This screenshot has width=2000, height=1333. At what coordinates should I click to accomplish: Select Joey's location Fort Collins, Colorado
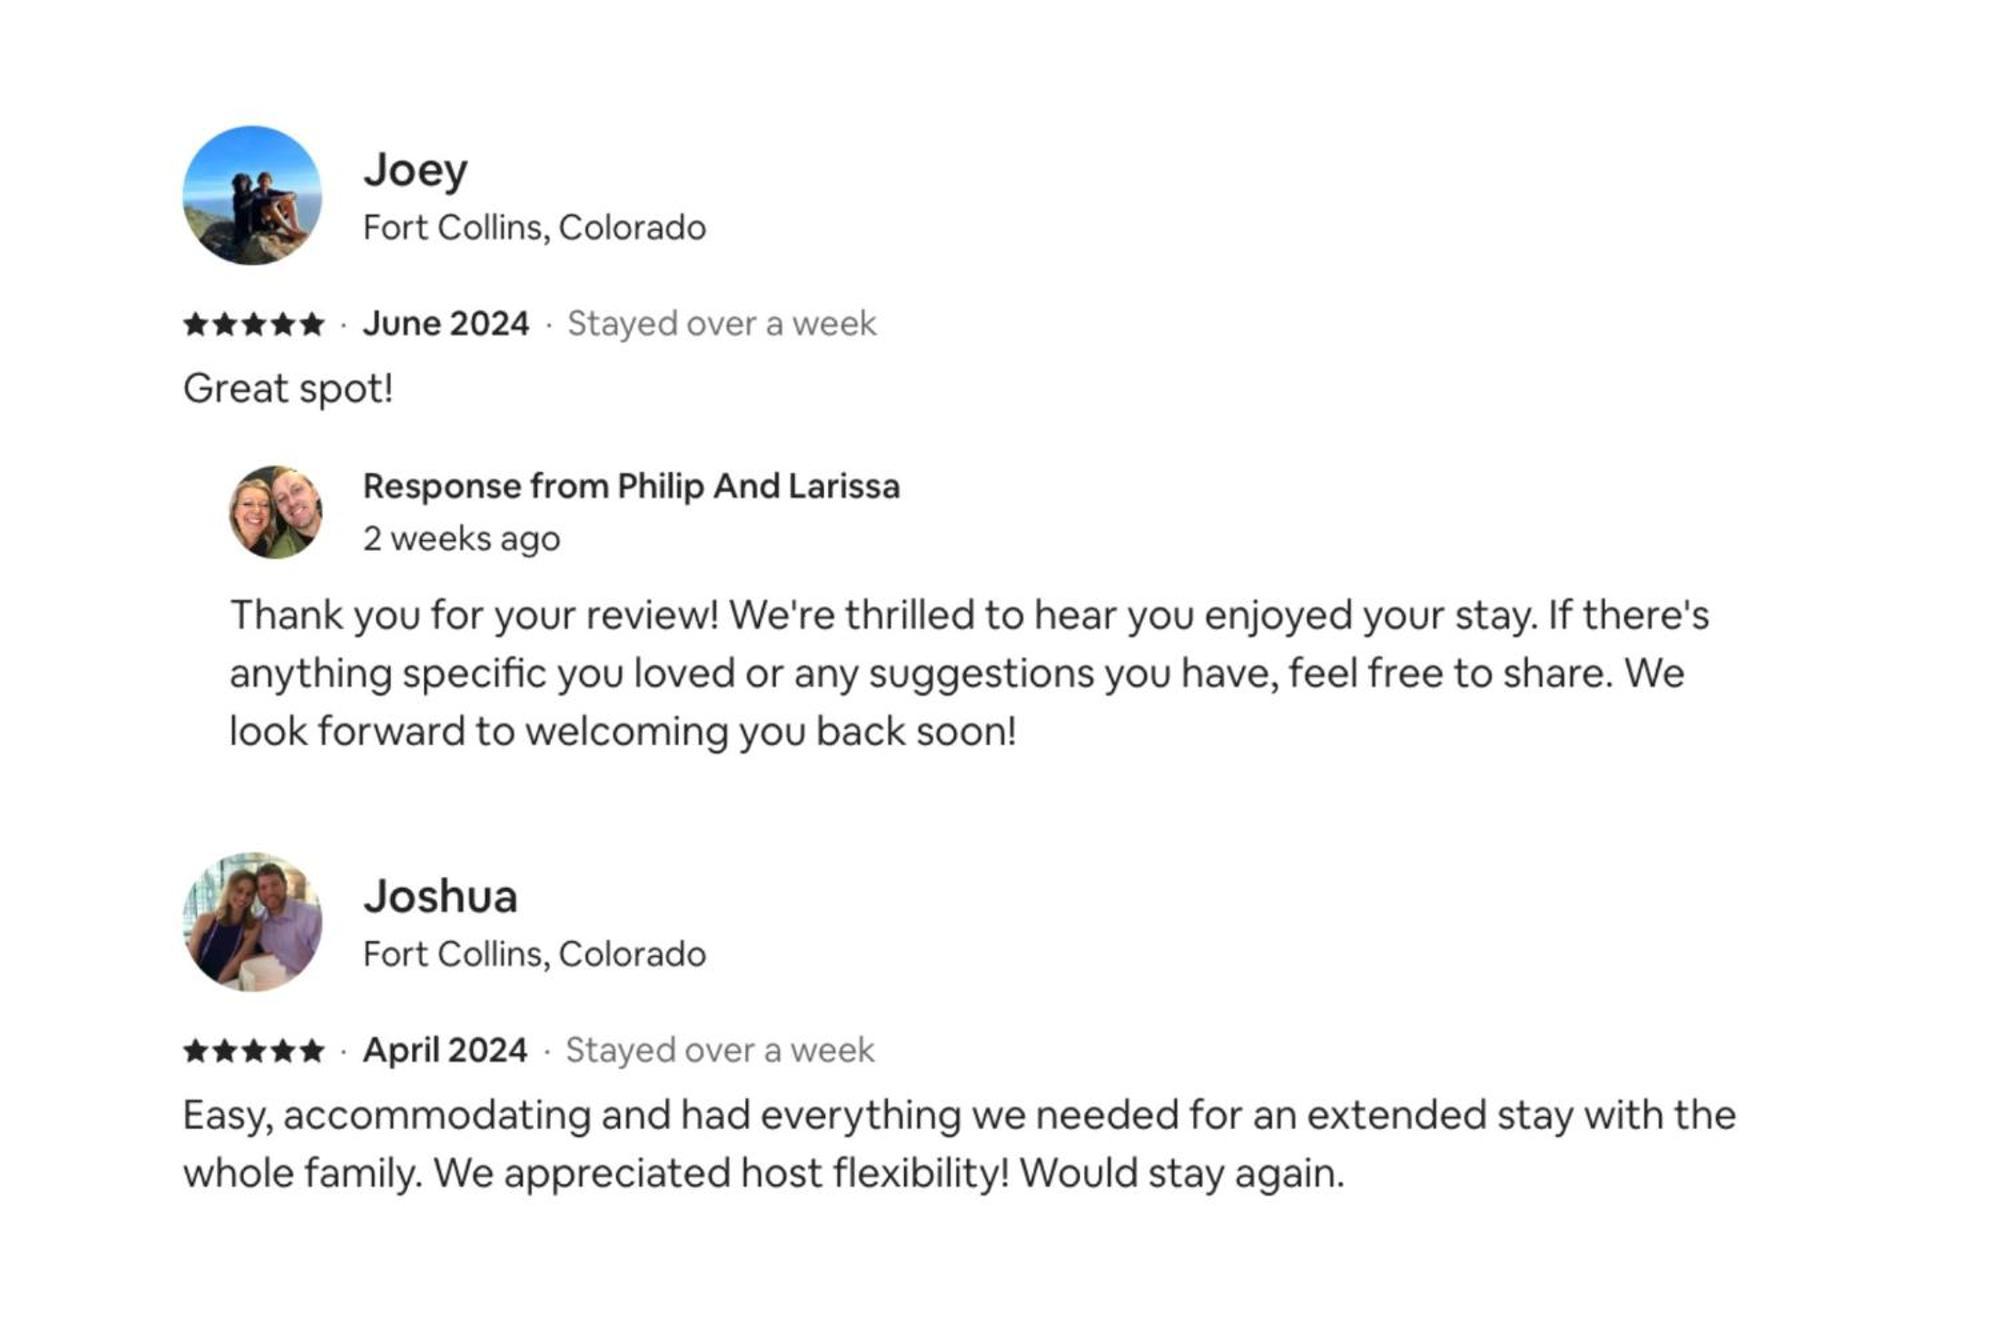pos(534,228)
